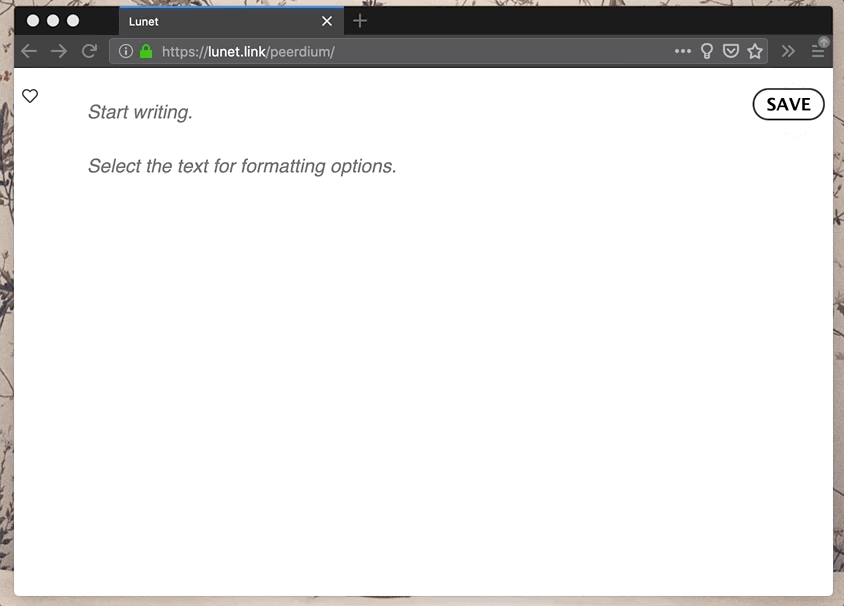Expand the toolbar overflow chevron

point(788,51)
